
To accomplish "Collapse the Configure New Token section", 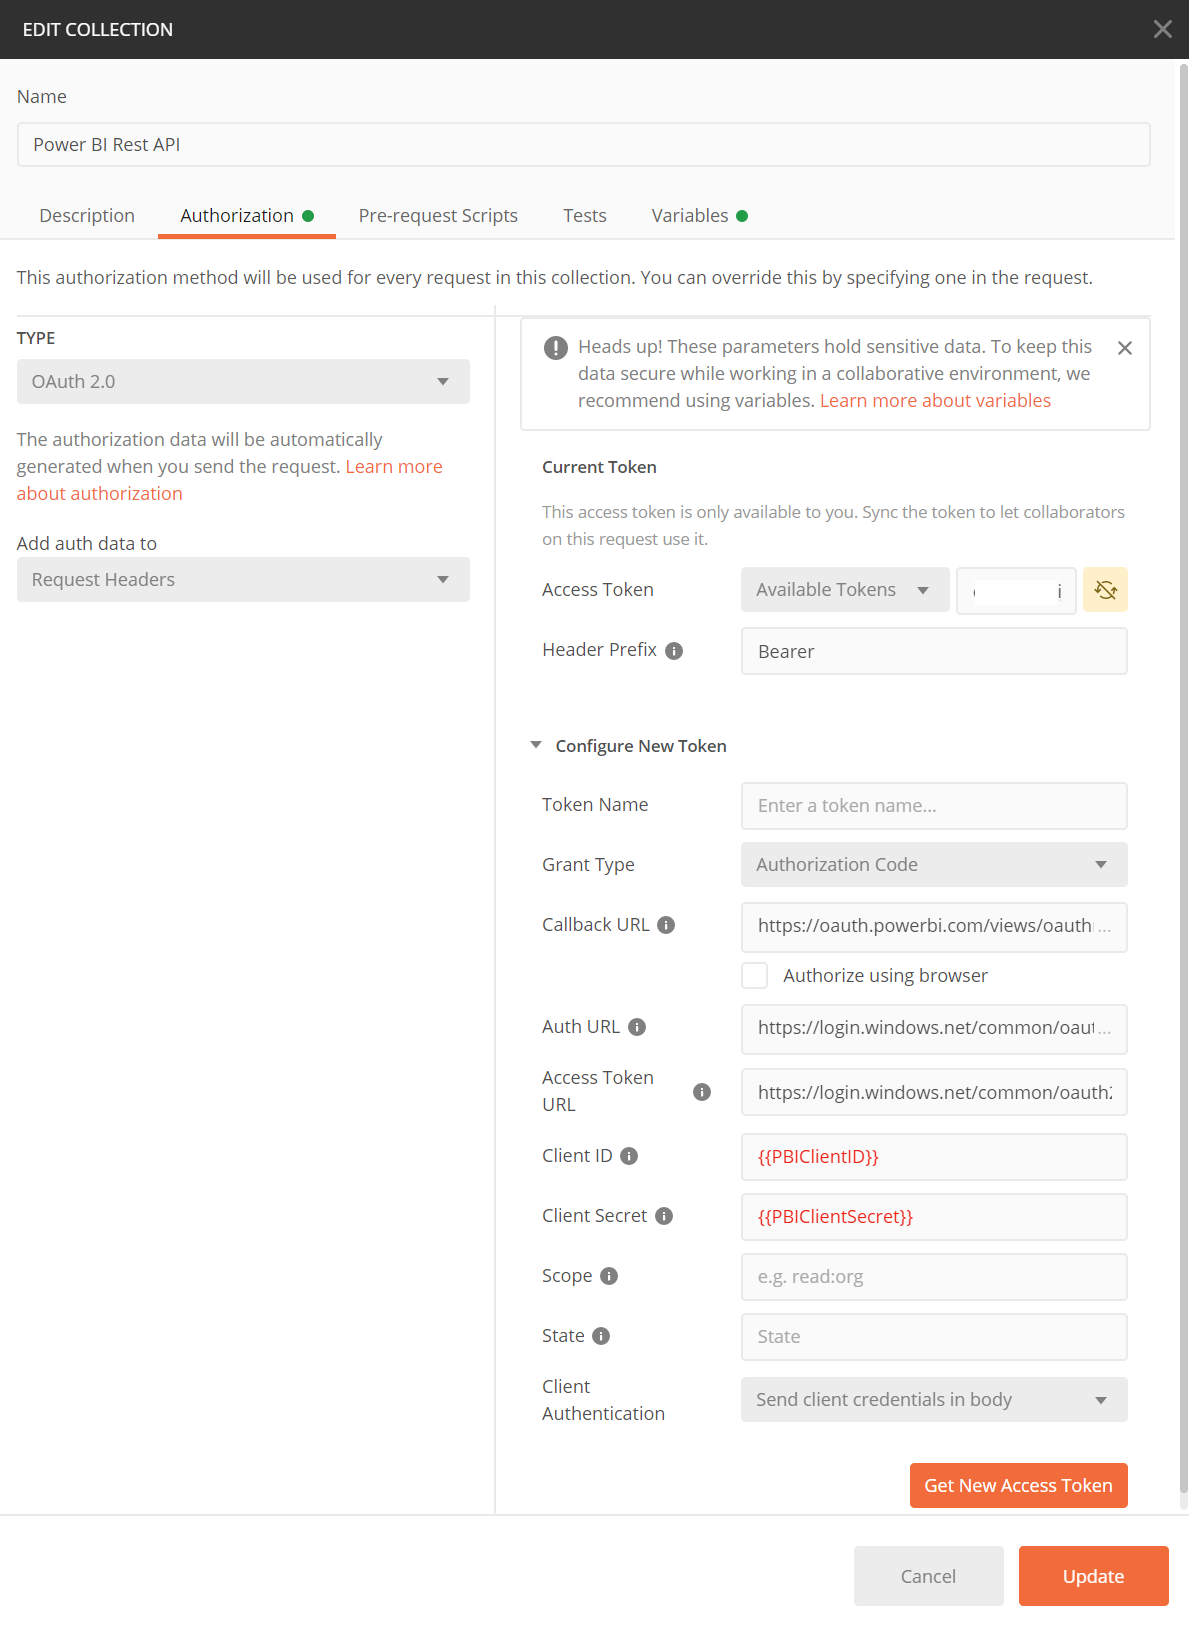I will coord(536,745).
